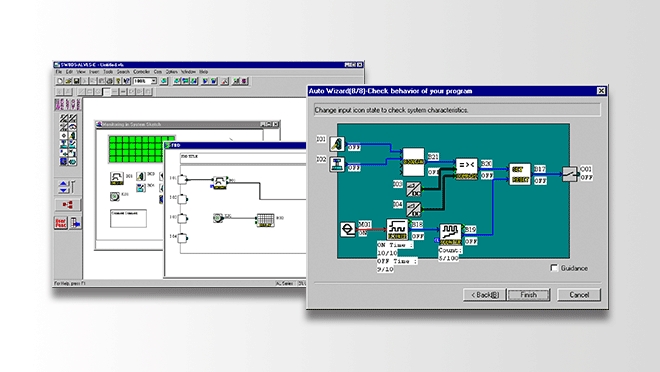Select B17 Set/Reset block in Auto Wizard
This screenshot has height=372, width=660.
pyautogui.click(x=519, y=174)
